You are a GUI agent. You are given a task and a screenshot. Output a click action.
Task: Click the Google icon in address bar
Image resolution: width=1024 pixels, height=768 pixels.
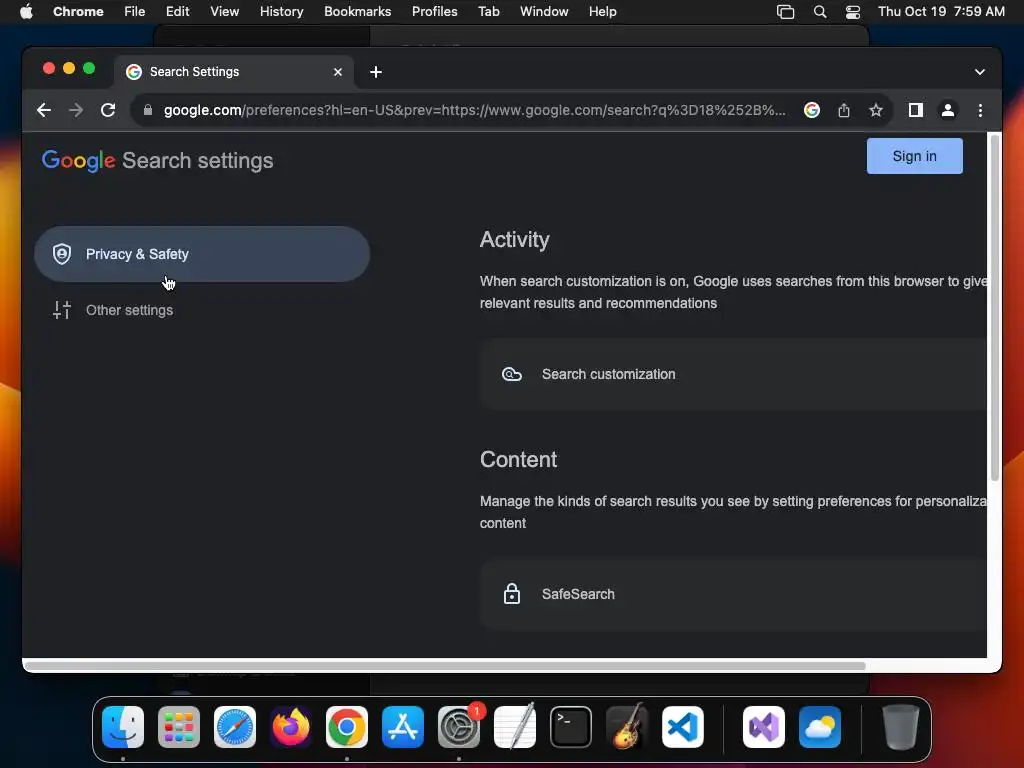coord(811,110)
